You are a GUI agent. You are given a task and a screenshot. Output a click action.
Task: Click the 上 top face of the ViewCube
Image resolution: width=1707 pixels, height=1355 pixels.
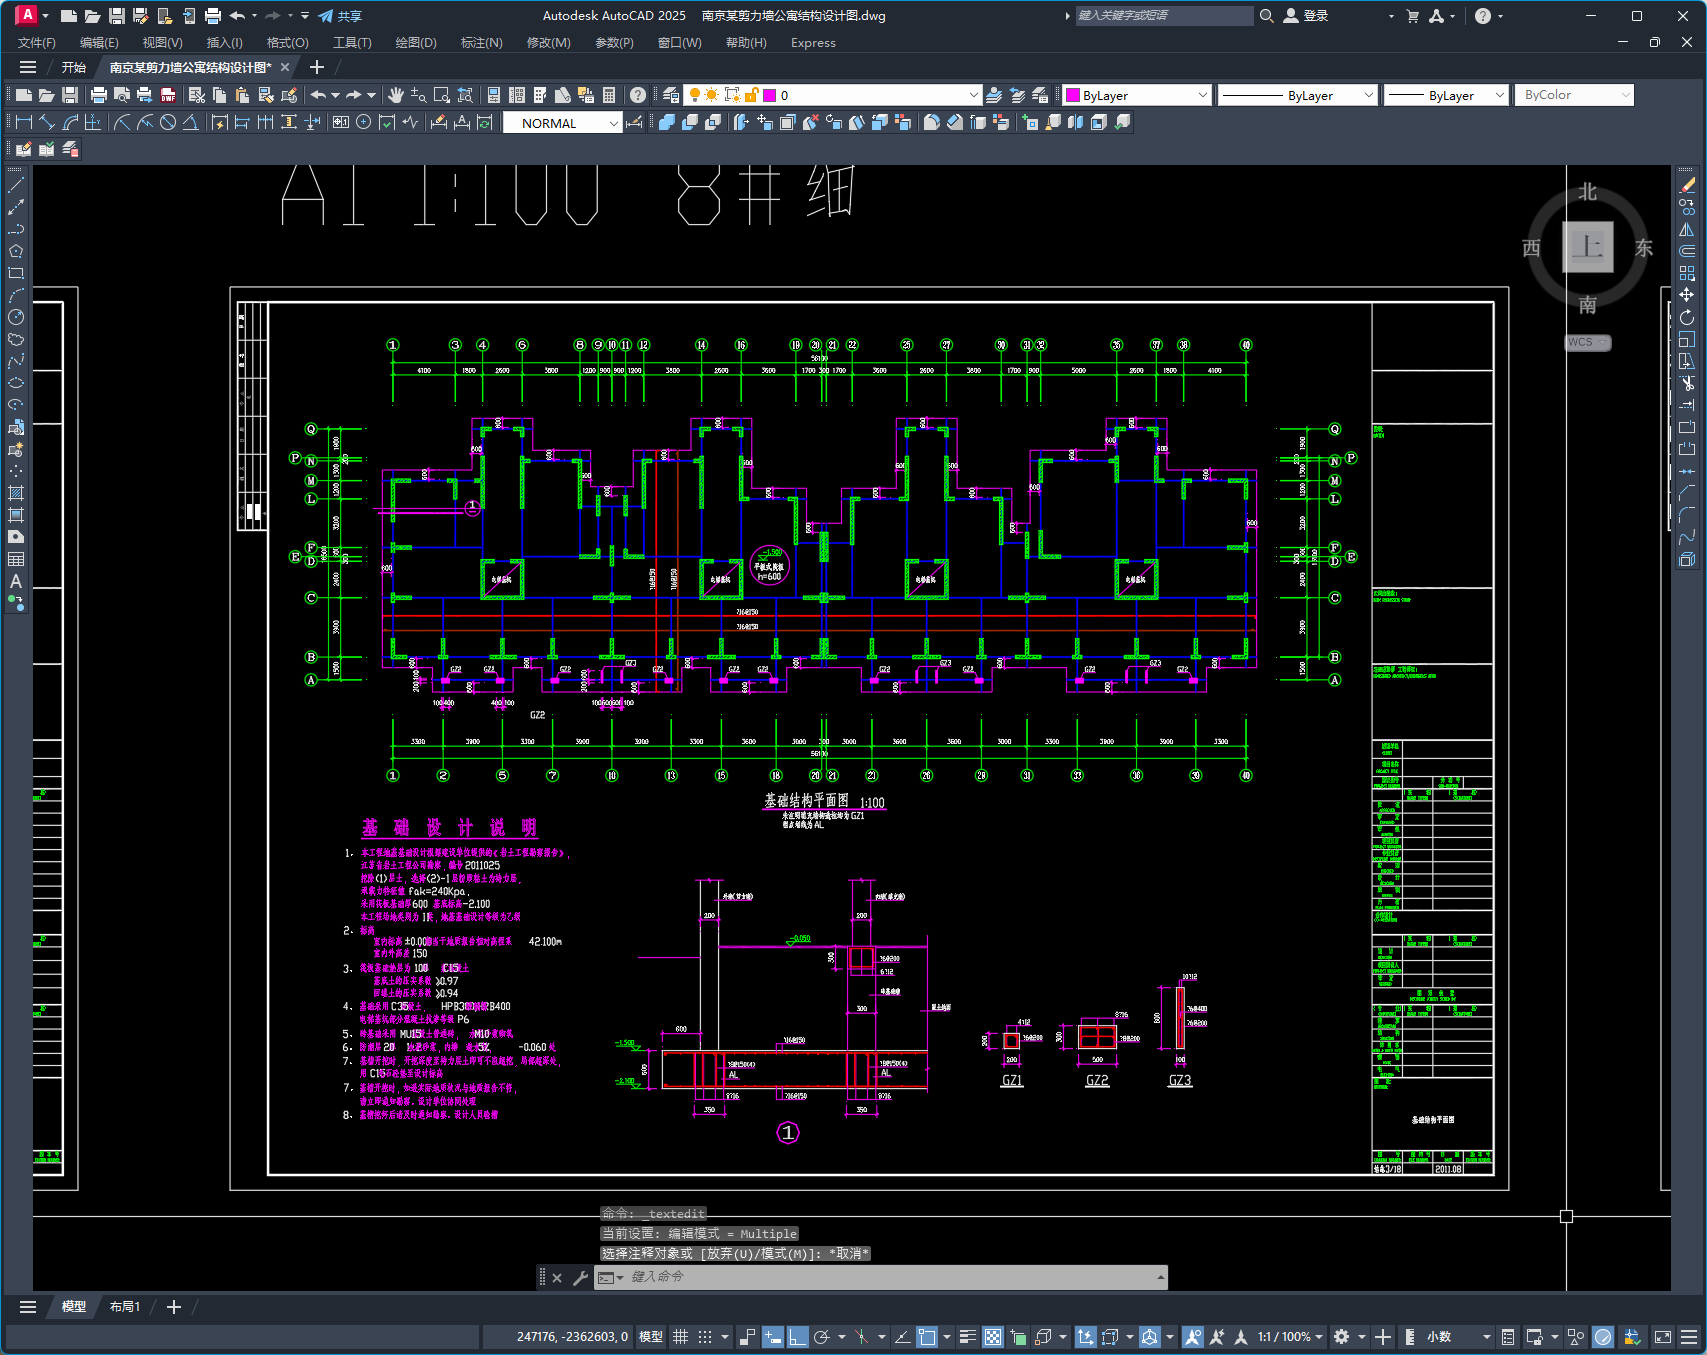(1588, 247)
